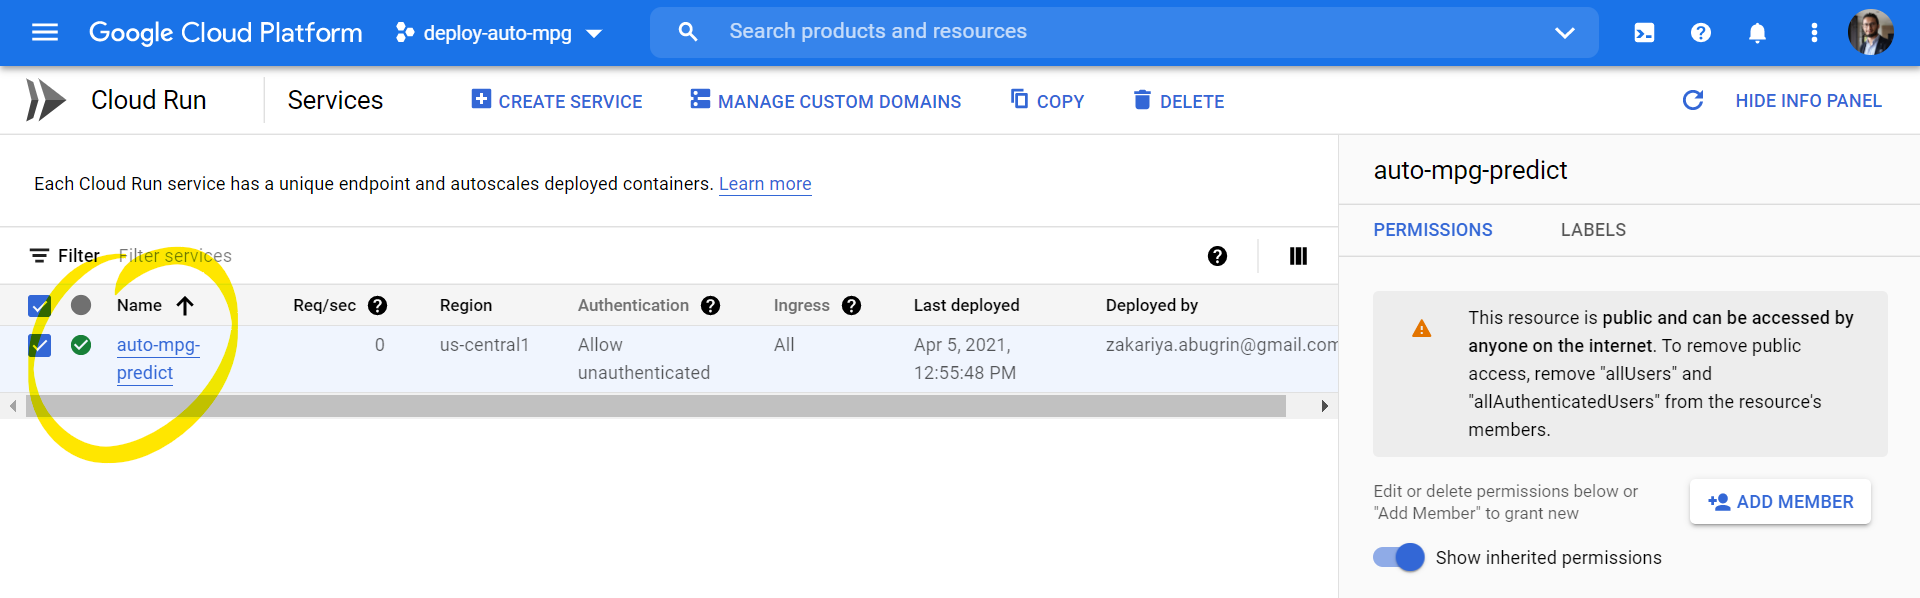Open the three-dot settings menu

(1814, 33)
